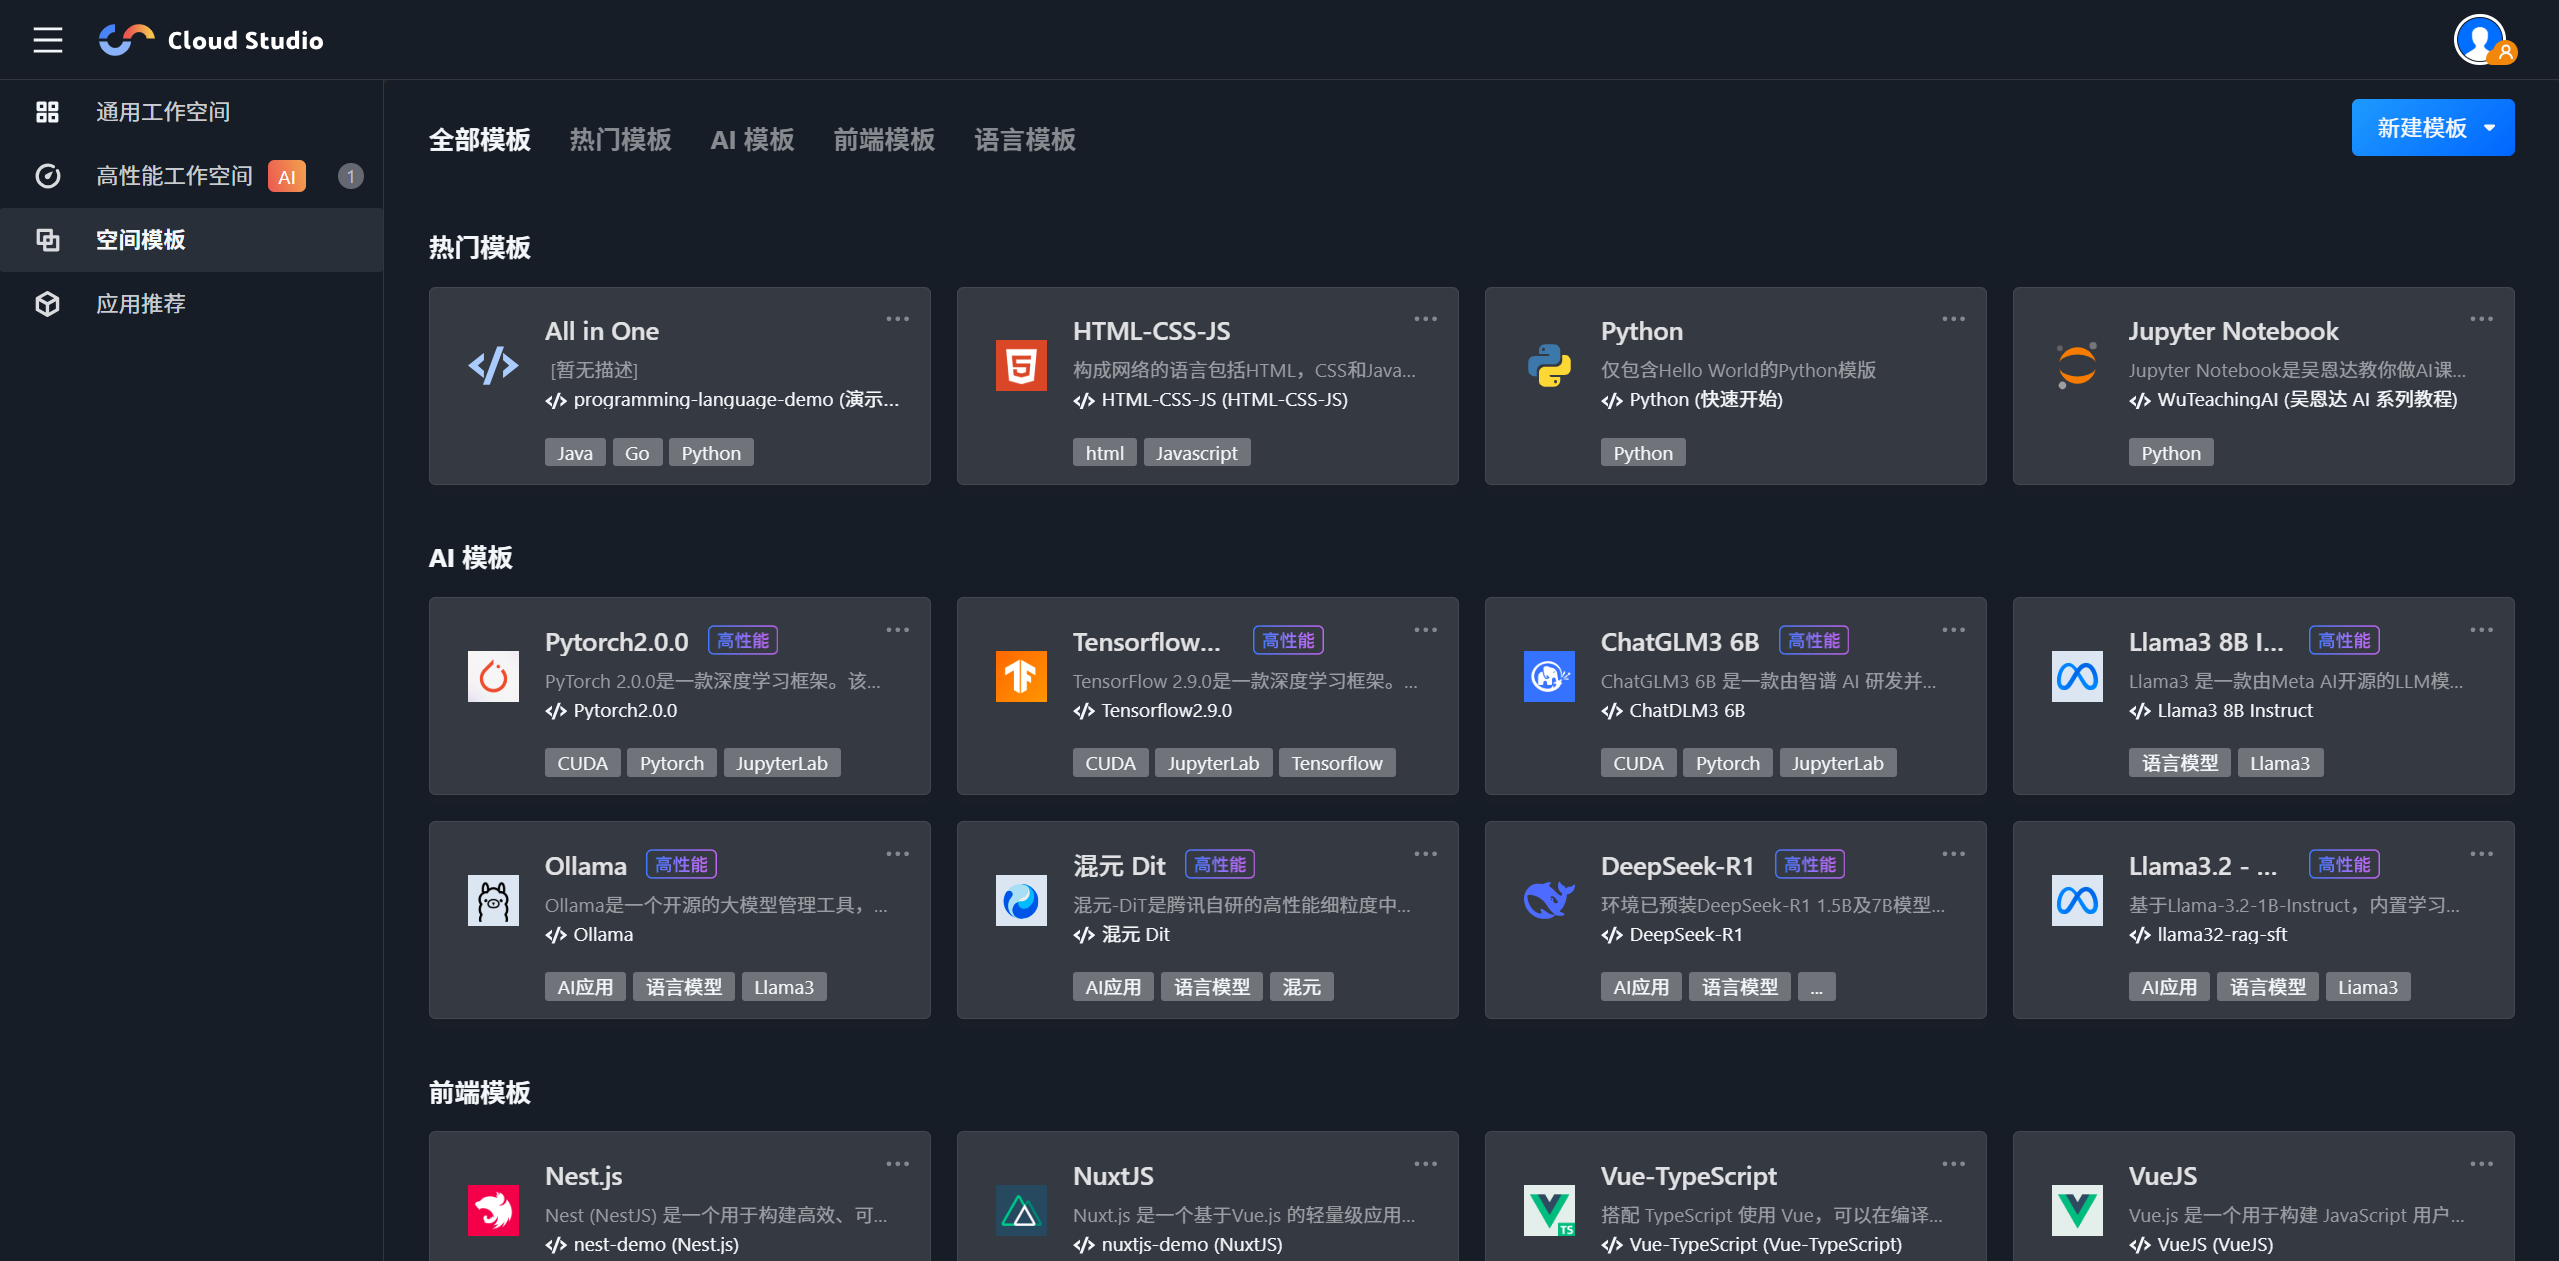Viewport: 2559px width, 1261px height.
Task: Click the Llama3.2 Meta icon
Action: point(2077,900)
